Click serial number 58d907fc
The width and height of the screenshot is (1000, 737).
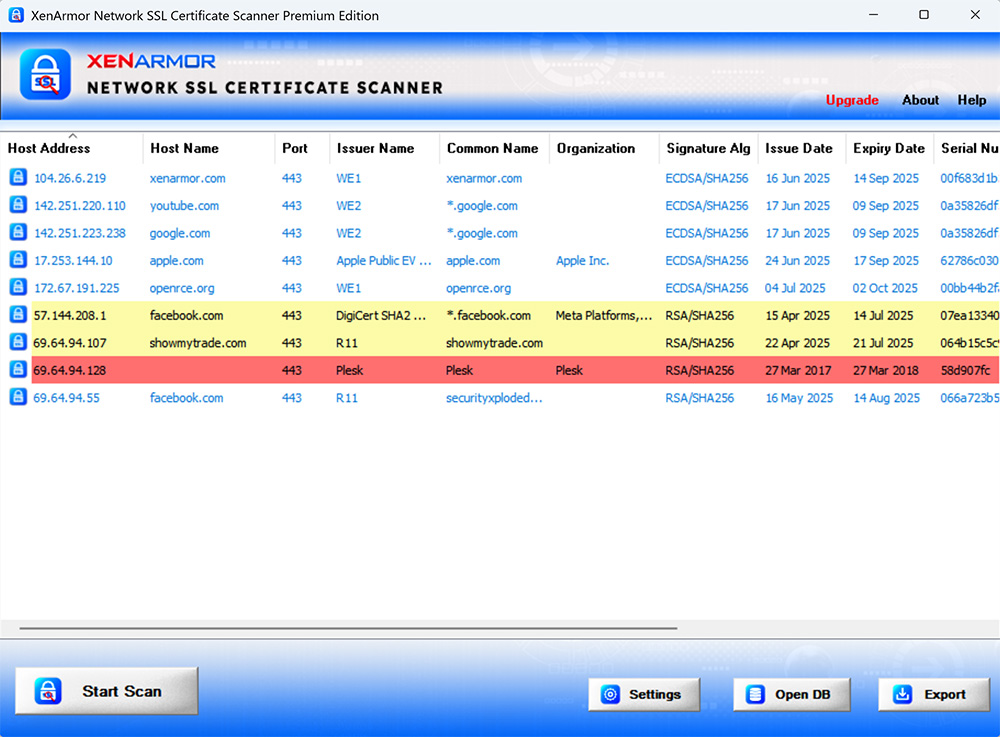pos(966,370)
